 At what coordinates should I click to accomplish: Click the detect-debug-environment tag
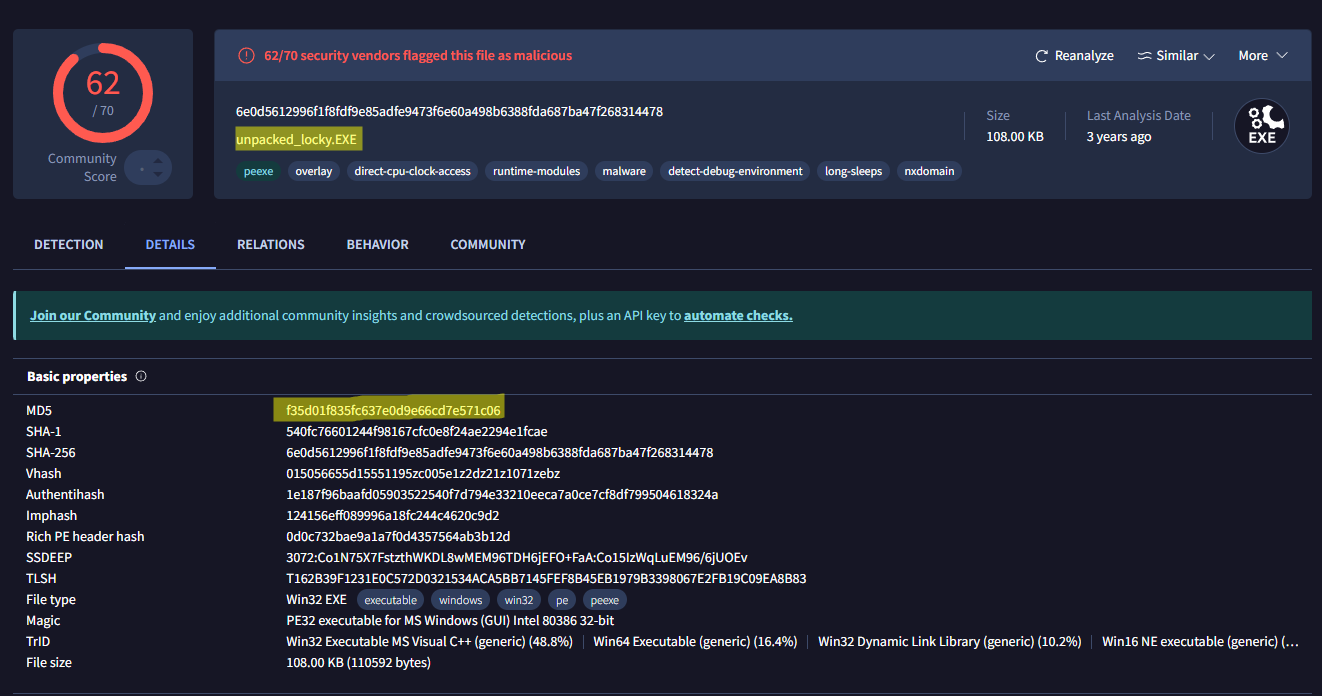[x=735, y=171]
